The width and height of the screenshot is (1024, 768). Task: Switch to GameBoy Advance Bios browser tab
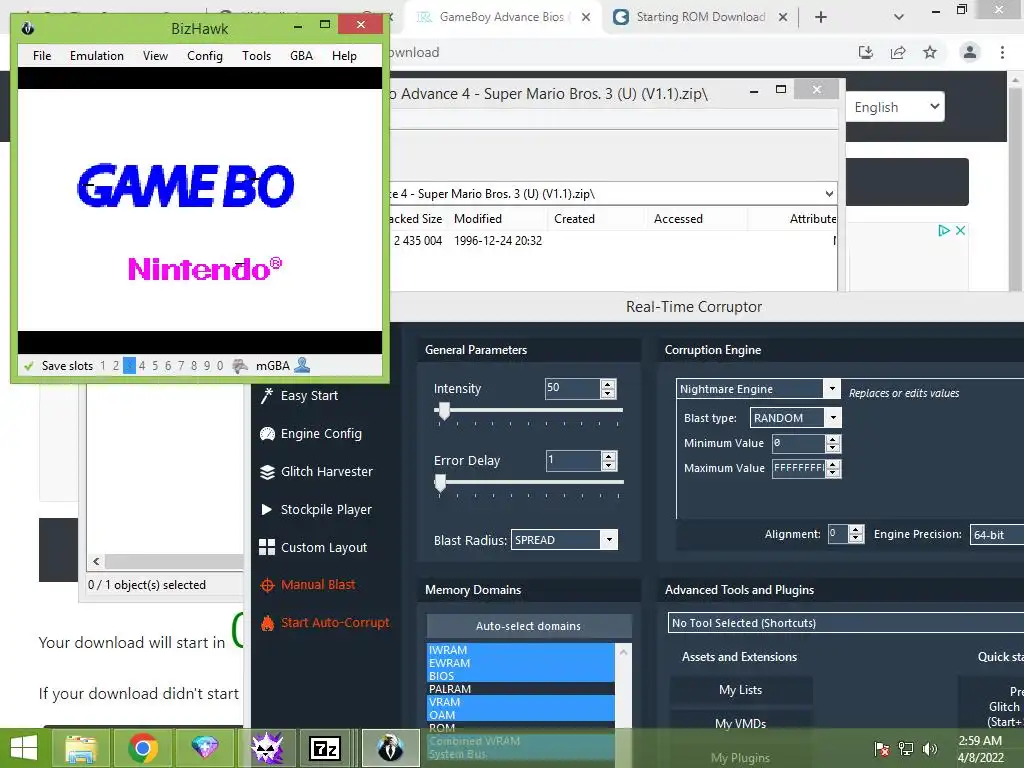coord(500,17)
